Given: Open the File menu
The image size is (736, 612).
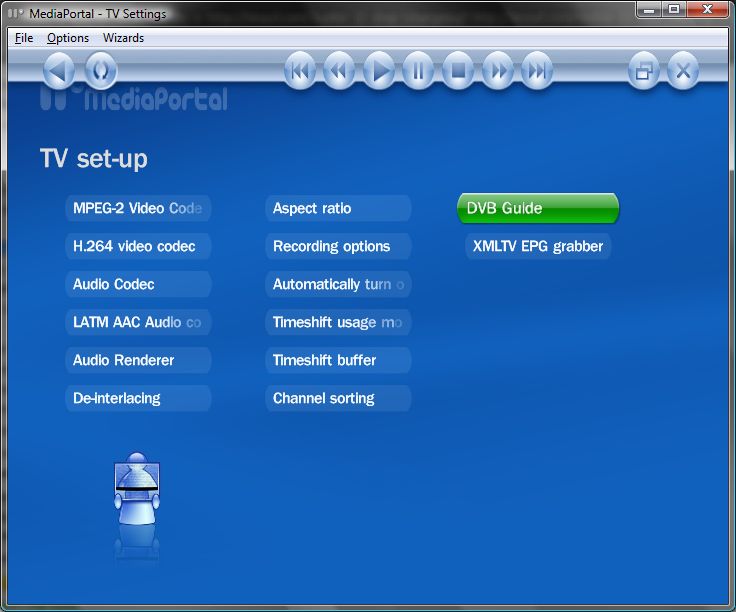Looking at the screenshot, I should (24, 38).
